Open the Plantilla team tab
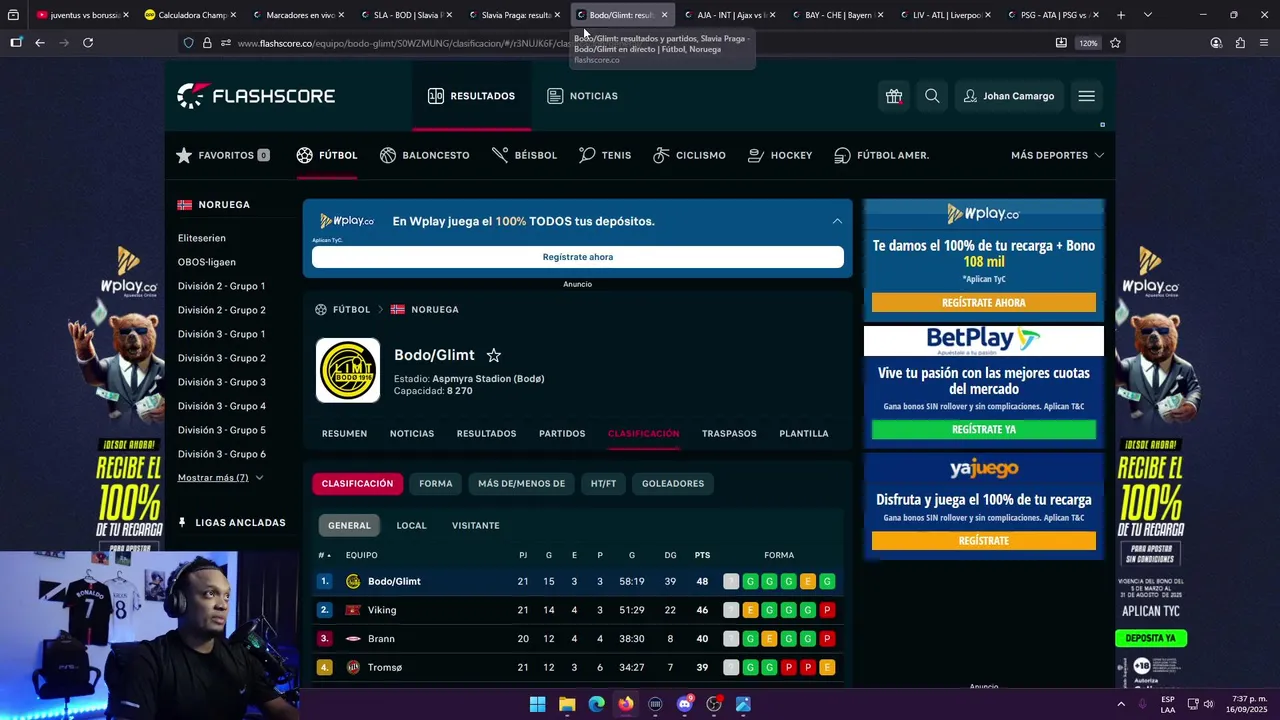1280x720 pixels. [x=804, y=434]
